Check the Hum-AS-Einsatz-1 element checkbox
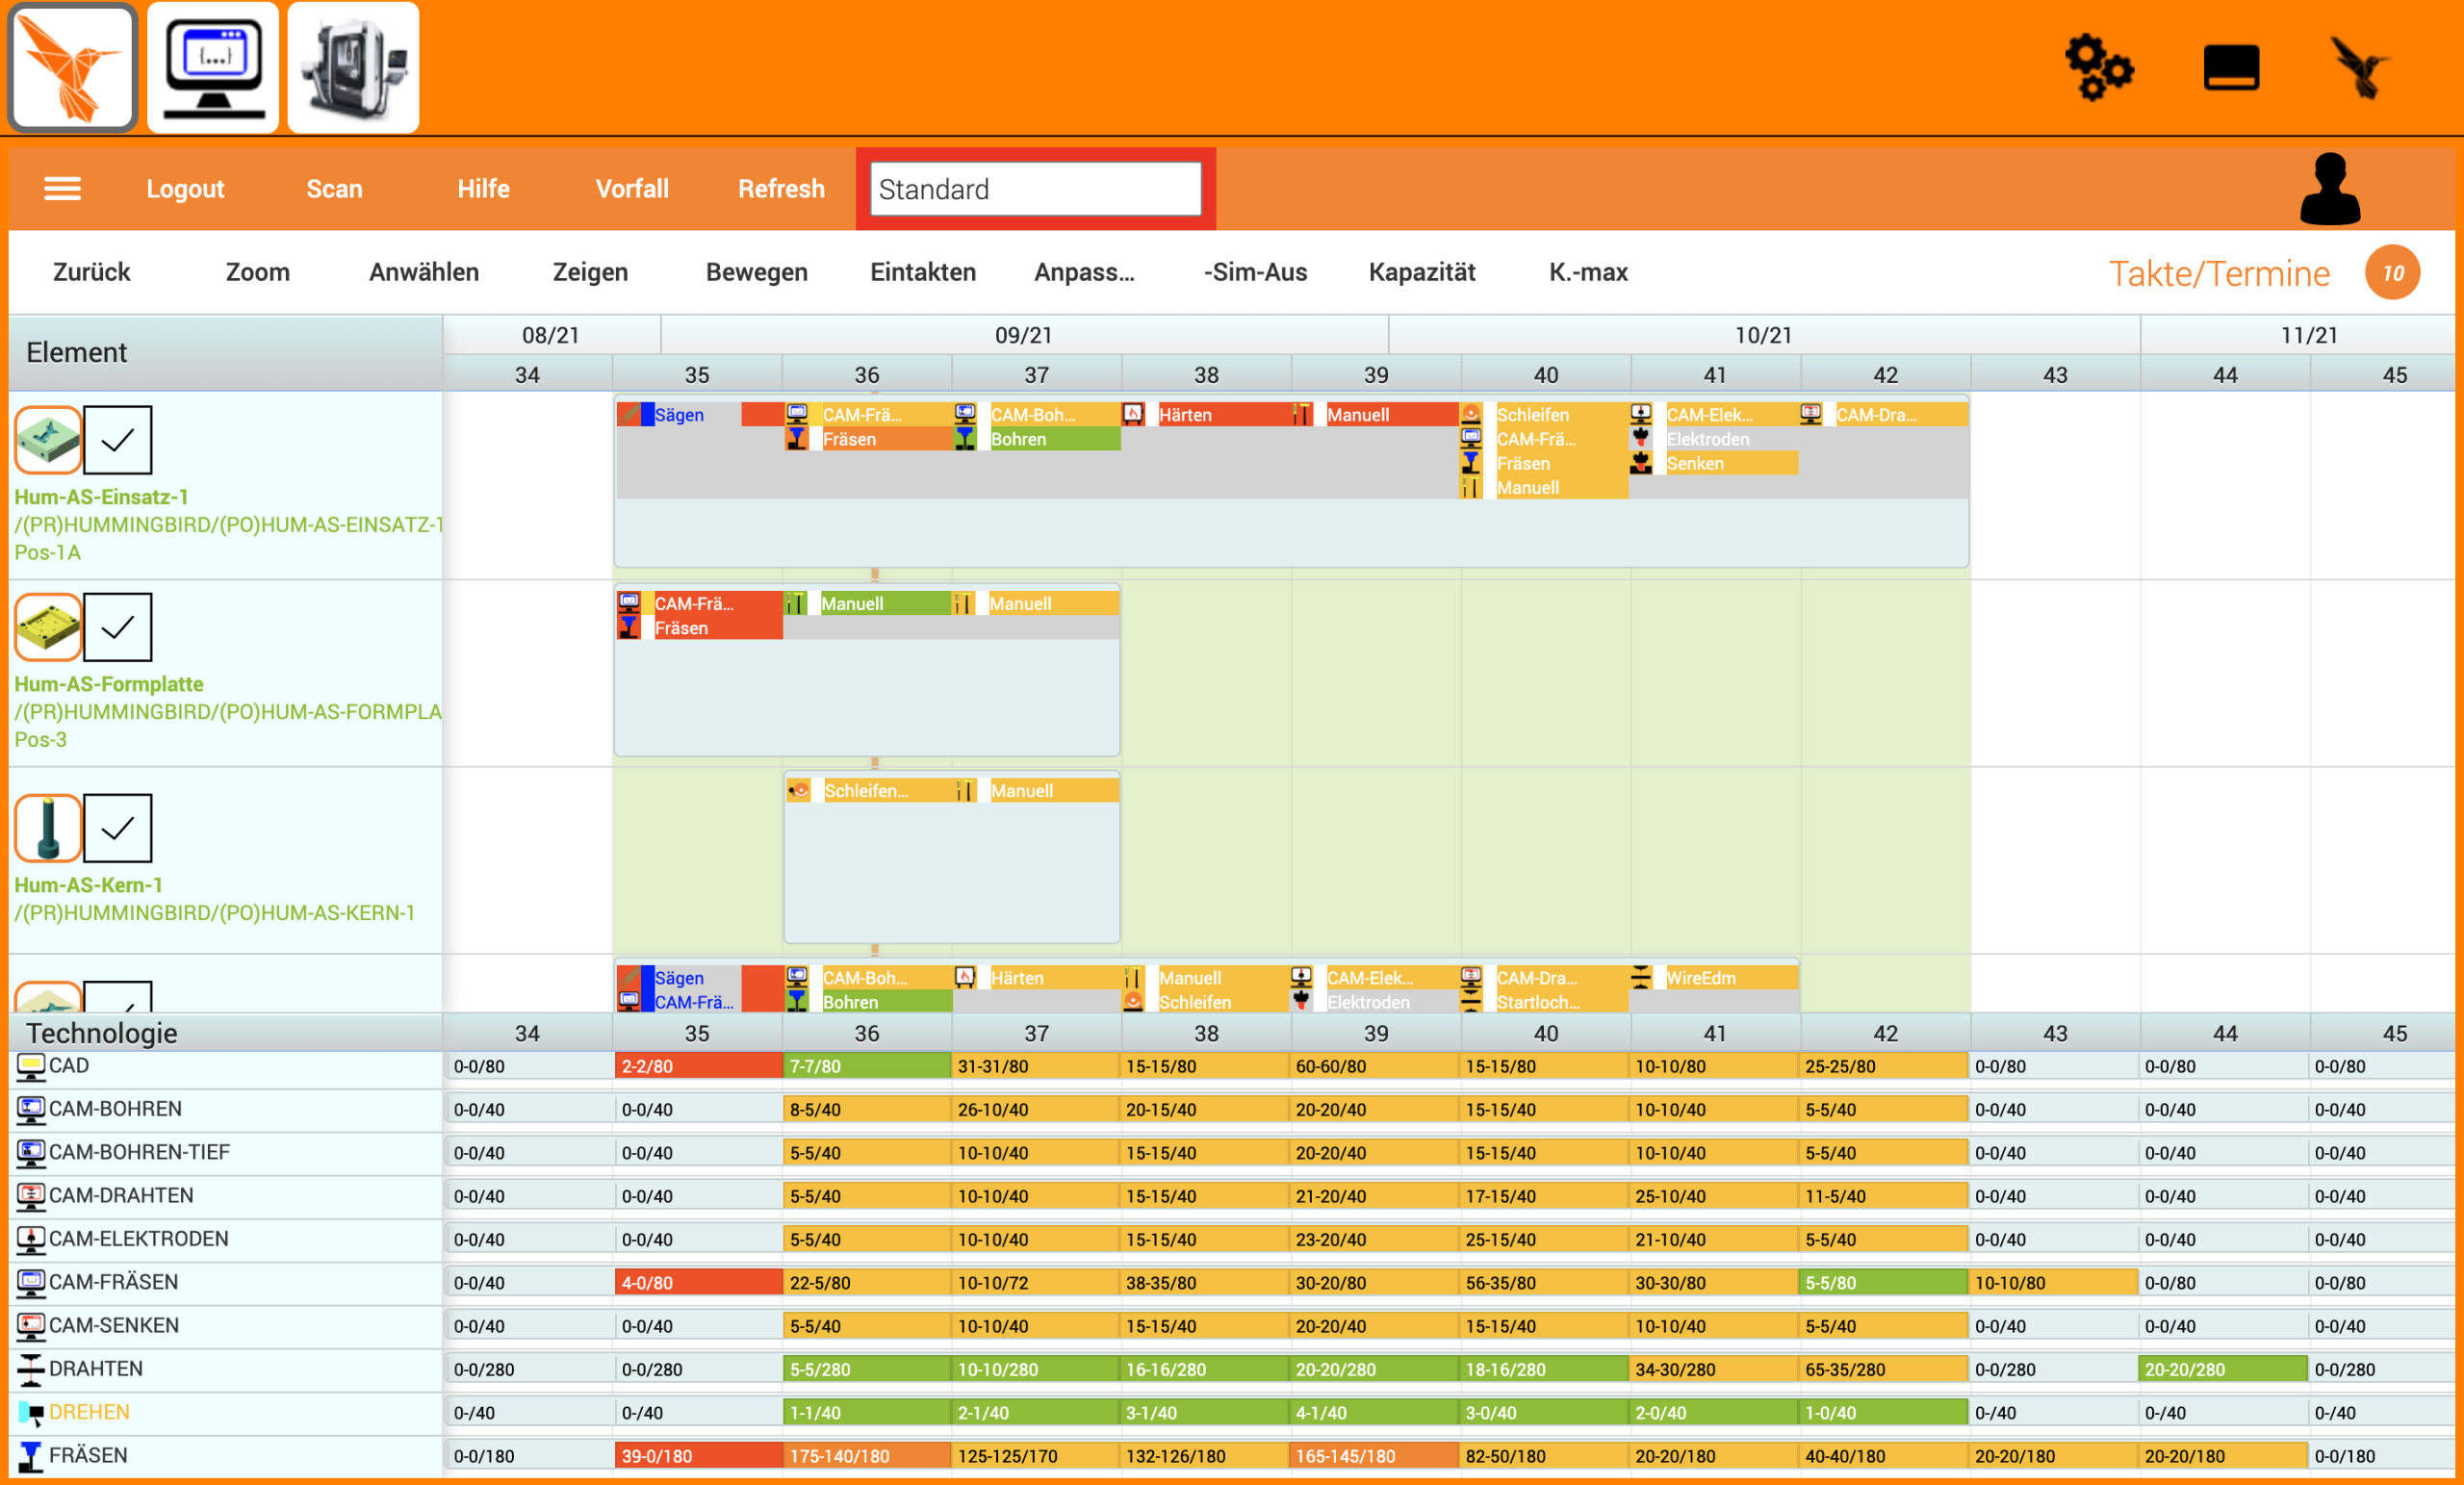The height and width of the screenshot is (1485, 2464). click(118, 439)
